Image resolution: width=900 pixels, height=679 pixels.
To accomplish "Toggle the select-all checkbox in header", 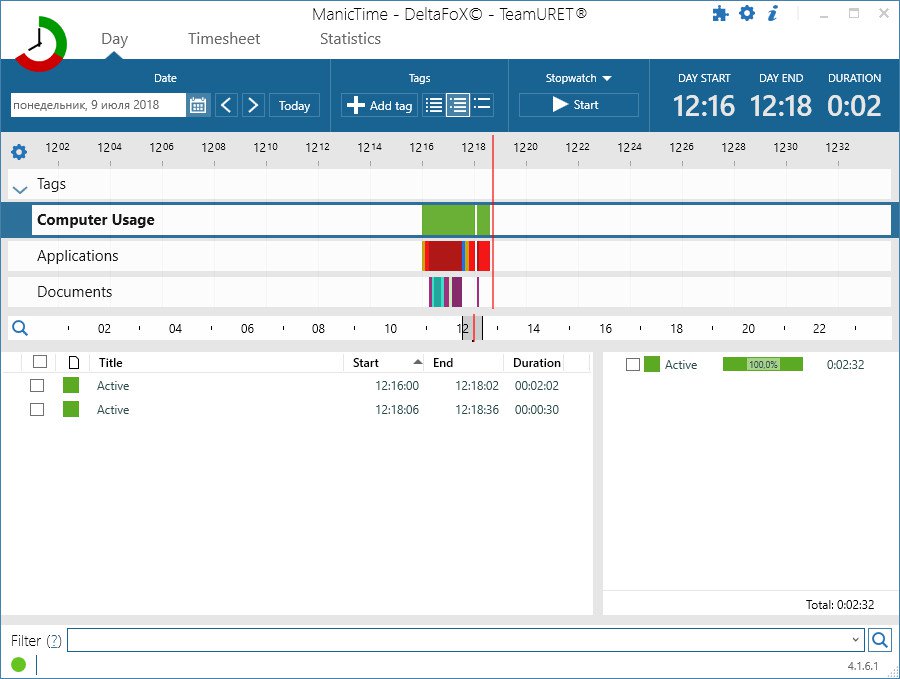I will click(40, 362).
